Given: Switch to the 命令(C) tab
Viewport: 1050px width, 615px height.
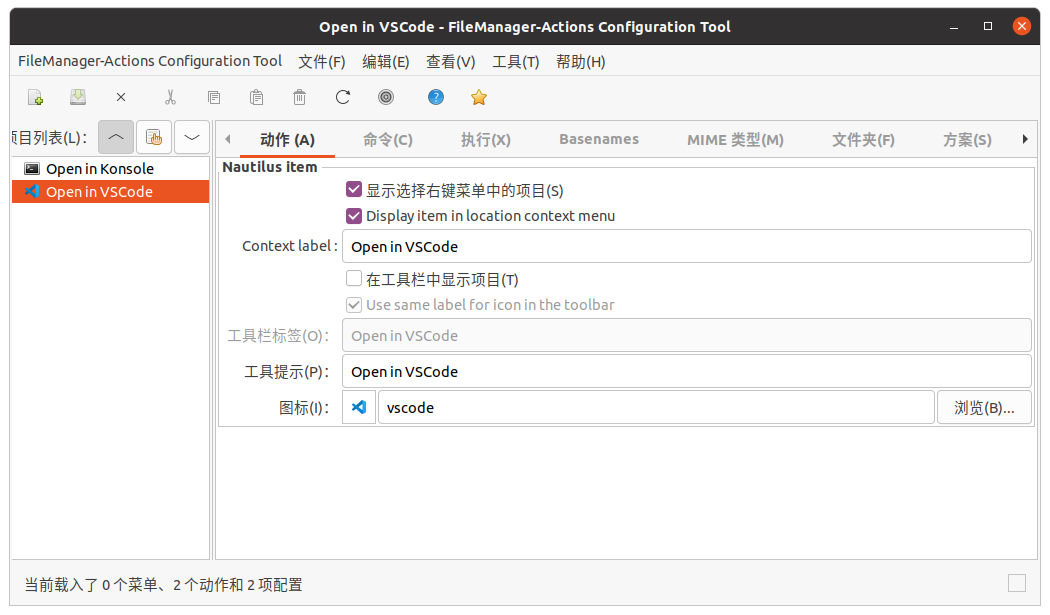Looking at the screenshot, I should click(388, 140).
